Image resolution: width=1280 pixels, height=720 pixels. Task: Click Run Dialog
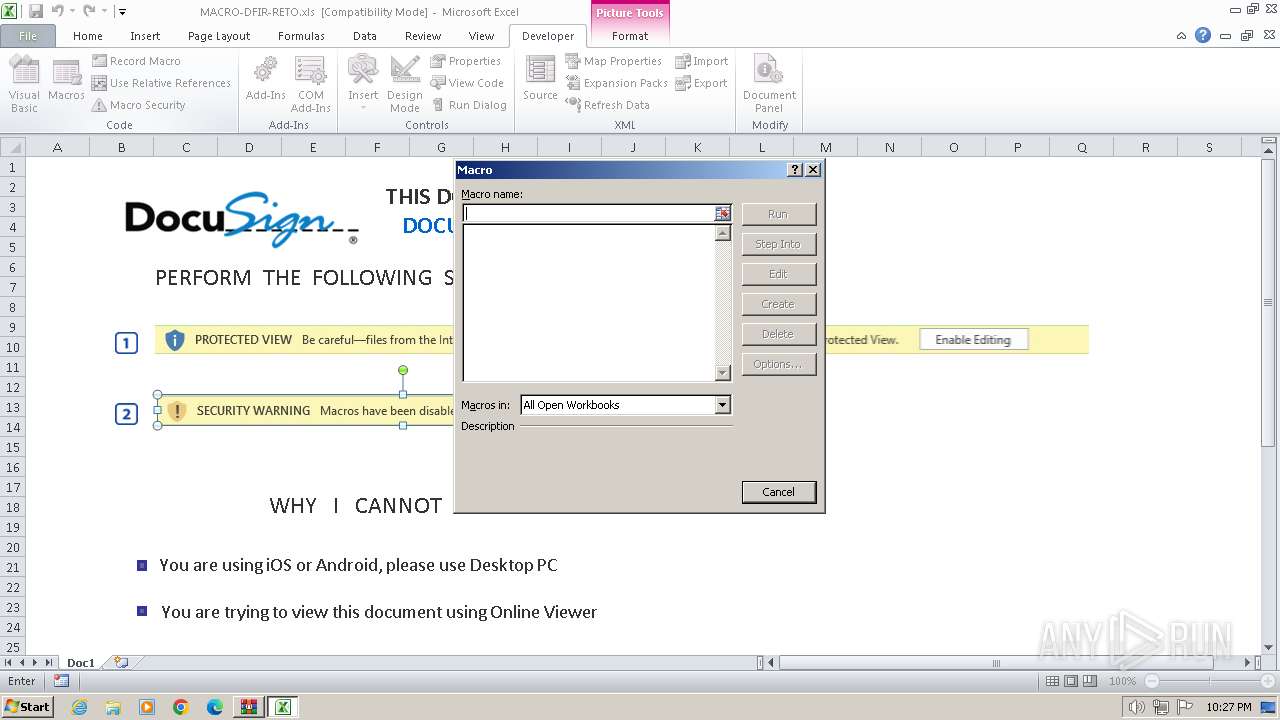pyautogui.click(x=469, y=105)
